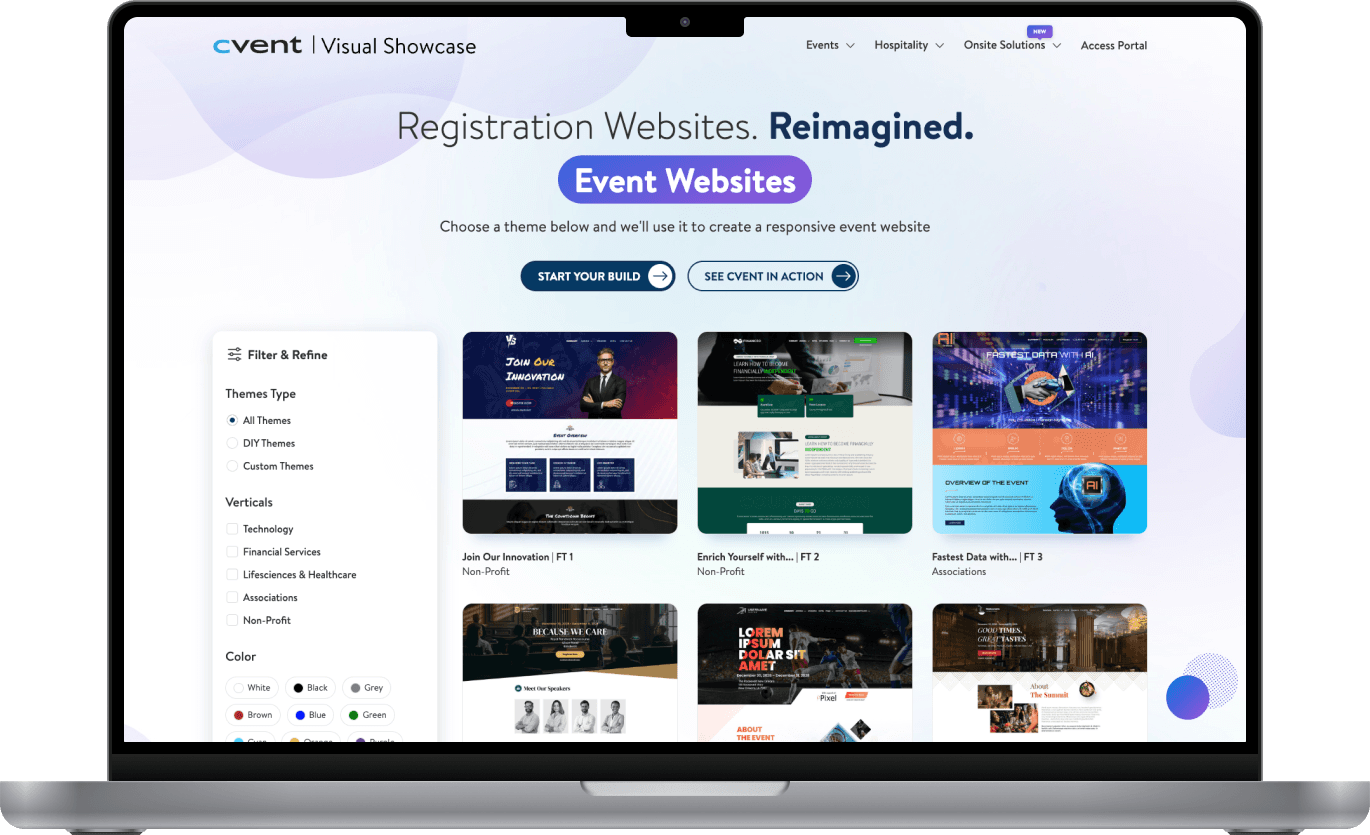This screenshot has height=835, width=1370.
Task: Click the 'Color' heading
Action: tap(241, 657)
